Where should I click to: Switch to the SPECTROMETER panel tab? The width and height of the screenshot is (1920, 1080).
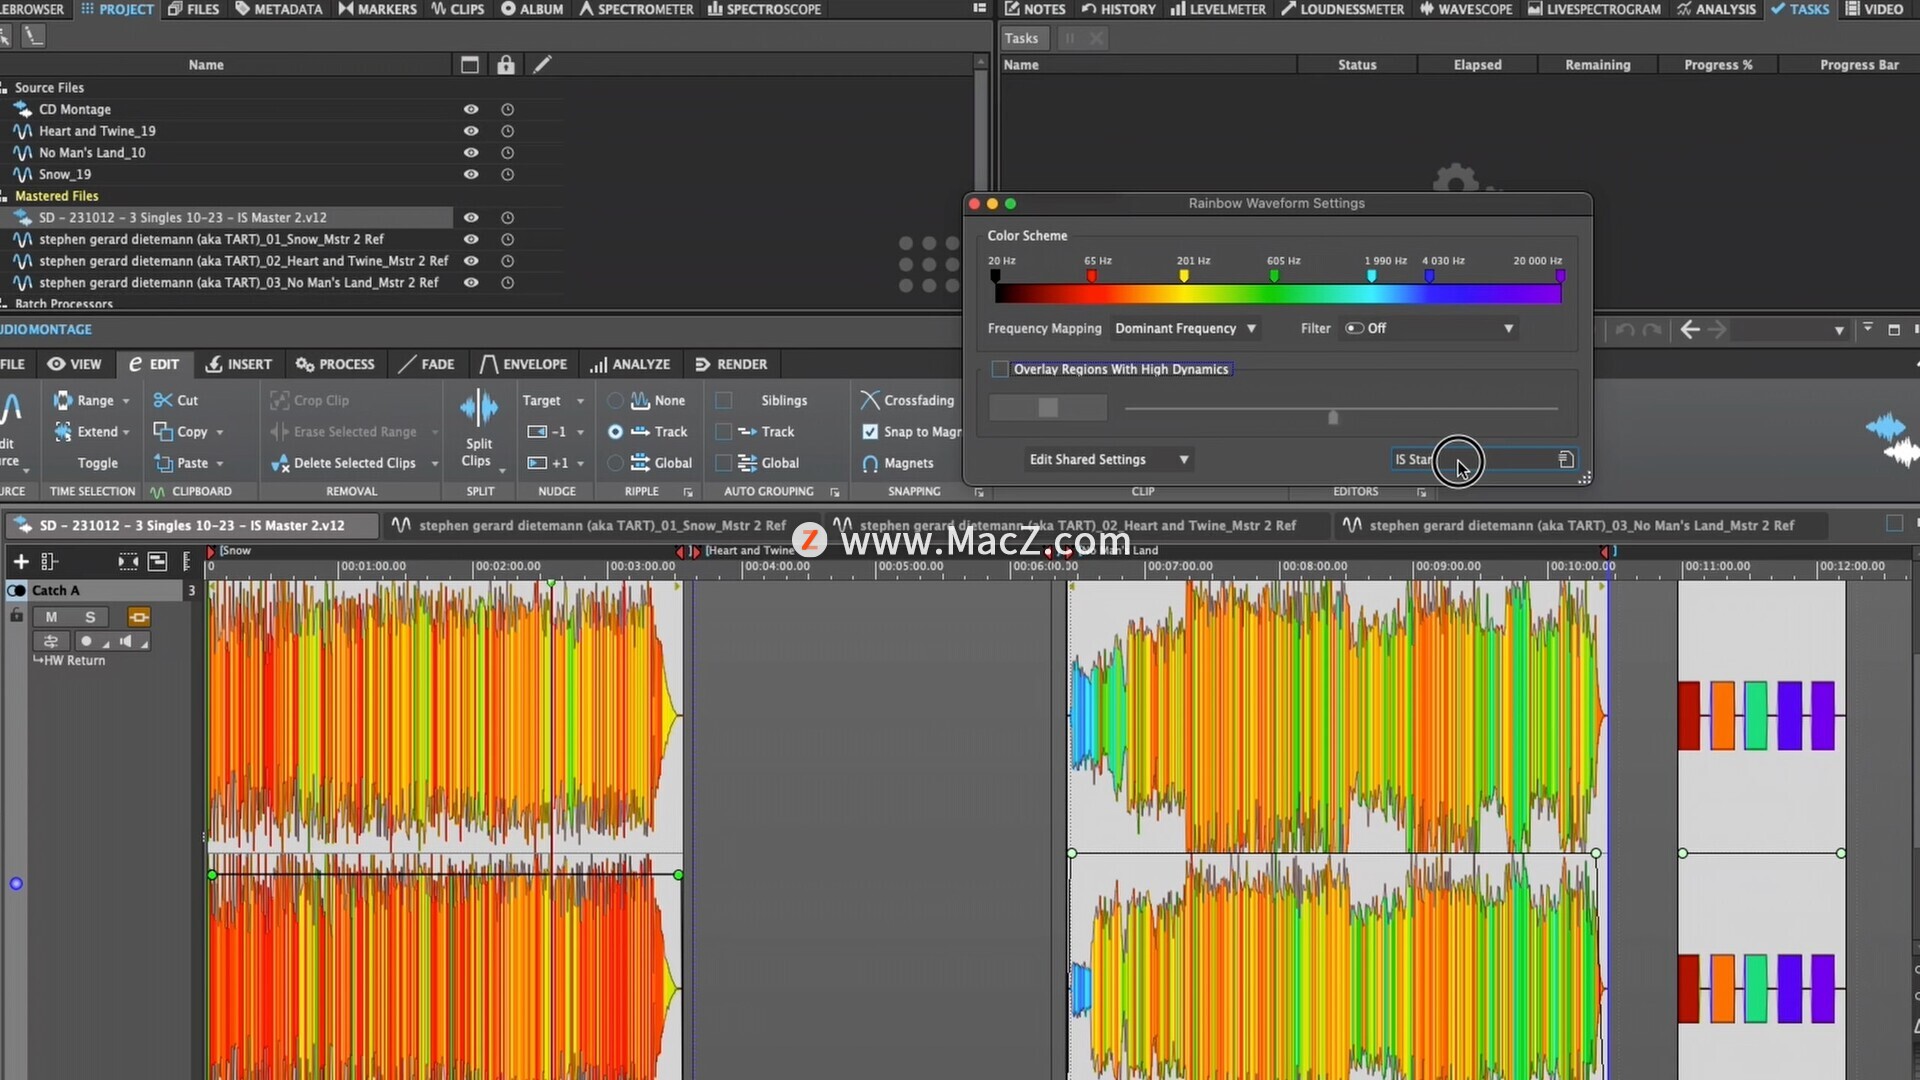point(636,9)
